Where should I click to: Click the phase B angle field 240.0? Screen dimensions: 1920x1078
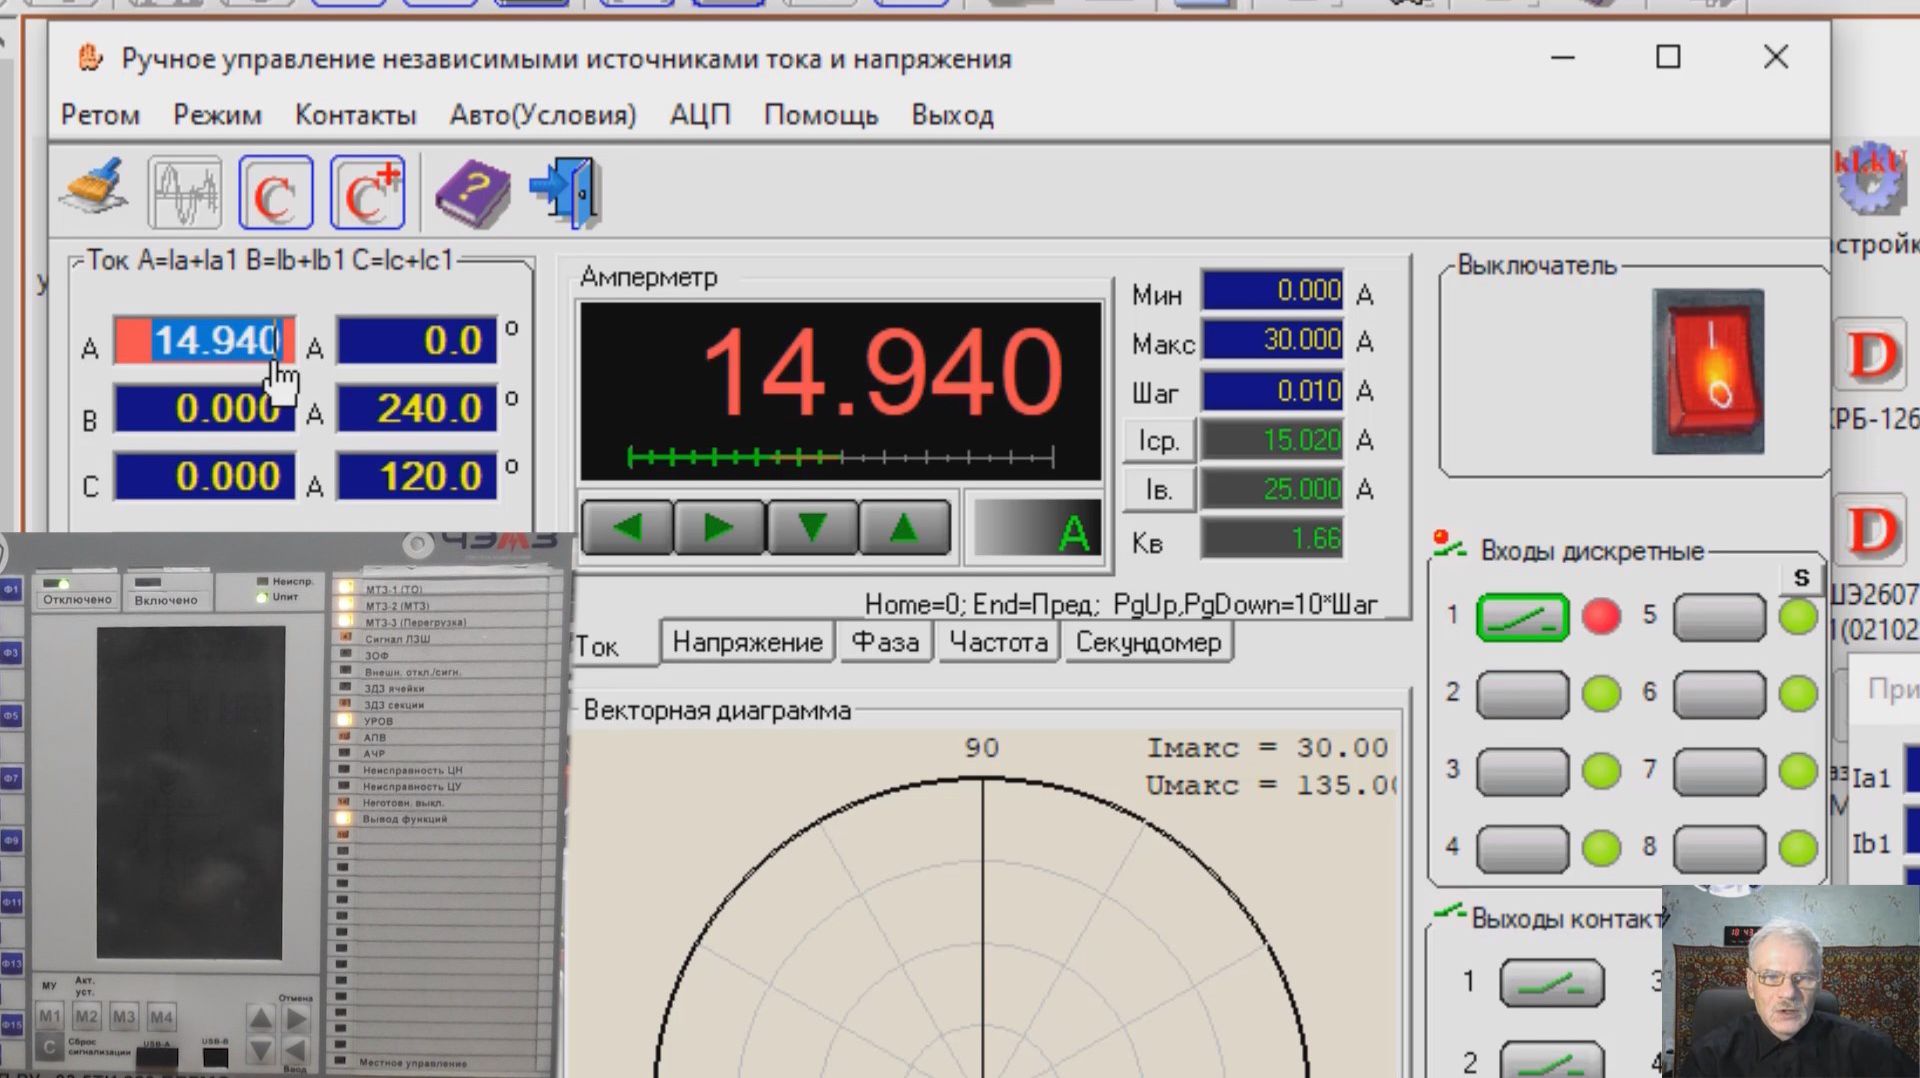(417, 409)
